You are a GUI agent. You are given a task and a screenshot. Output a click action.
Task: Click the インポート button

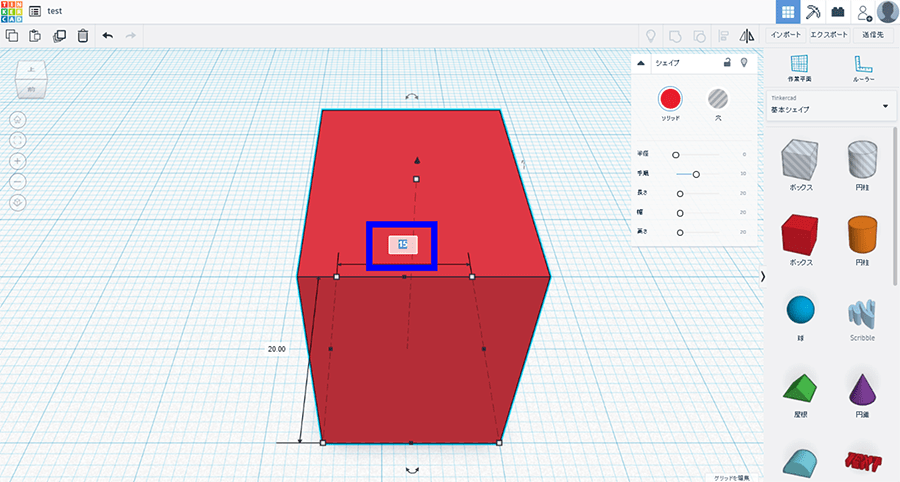click(x=786, y=35)
